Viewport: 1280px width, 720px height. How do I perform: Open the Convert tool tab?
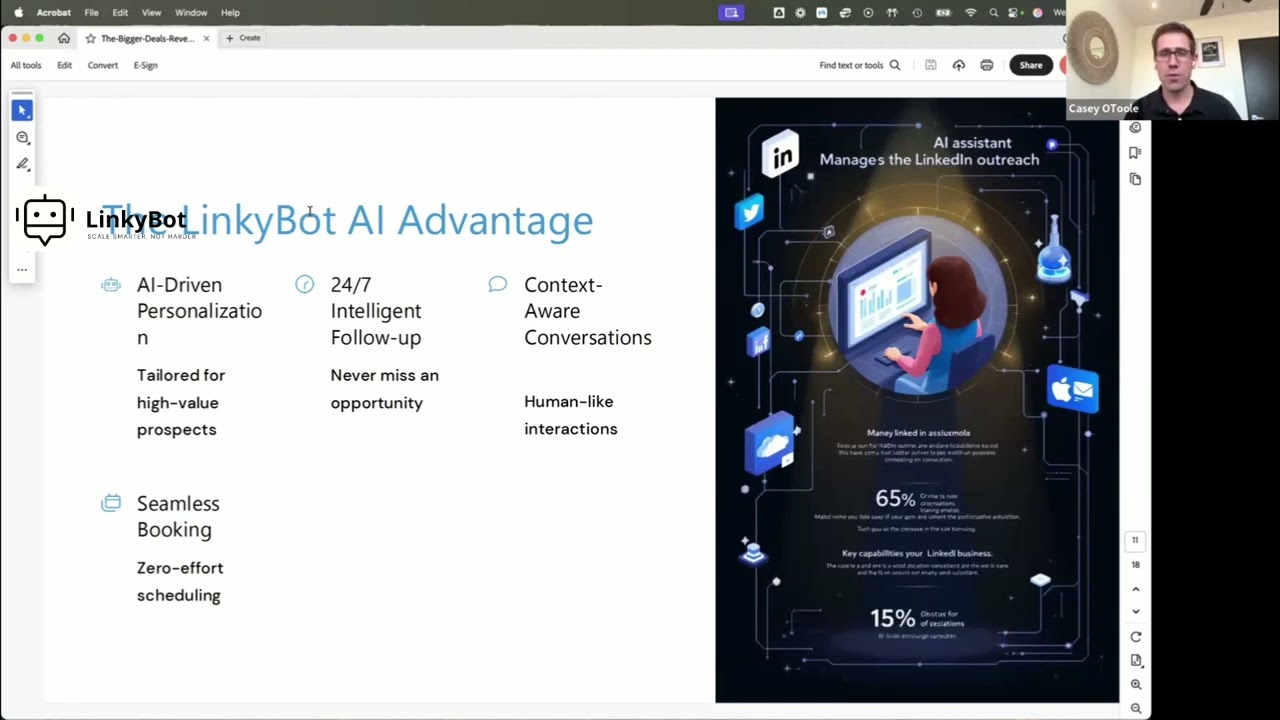pyautogui.click(x=102, y=65)
